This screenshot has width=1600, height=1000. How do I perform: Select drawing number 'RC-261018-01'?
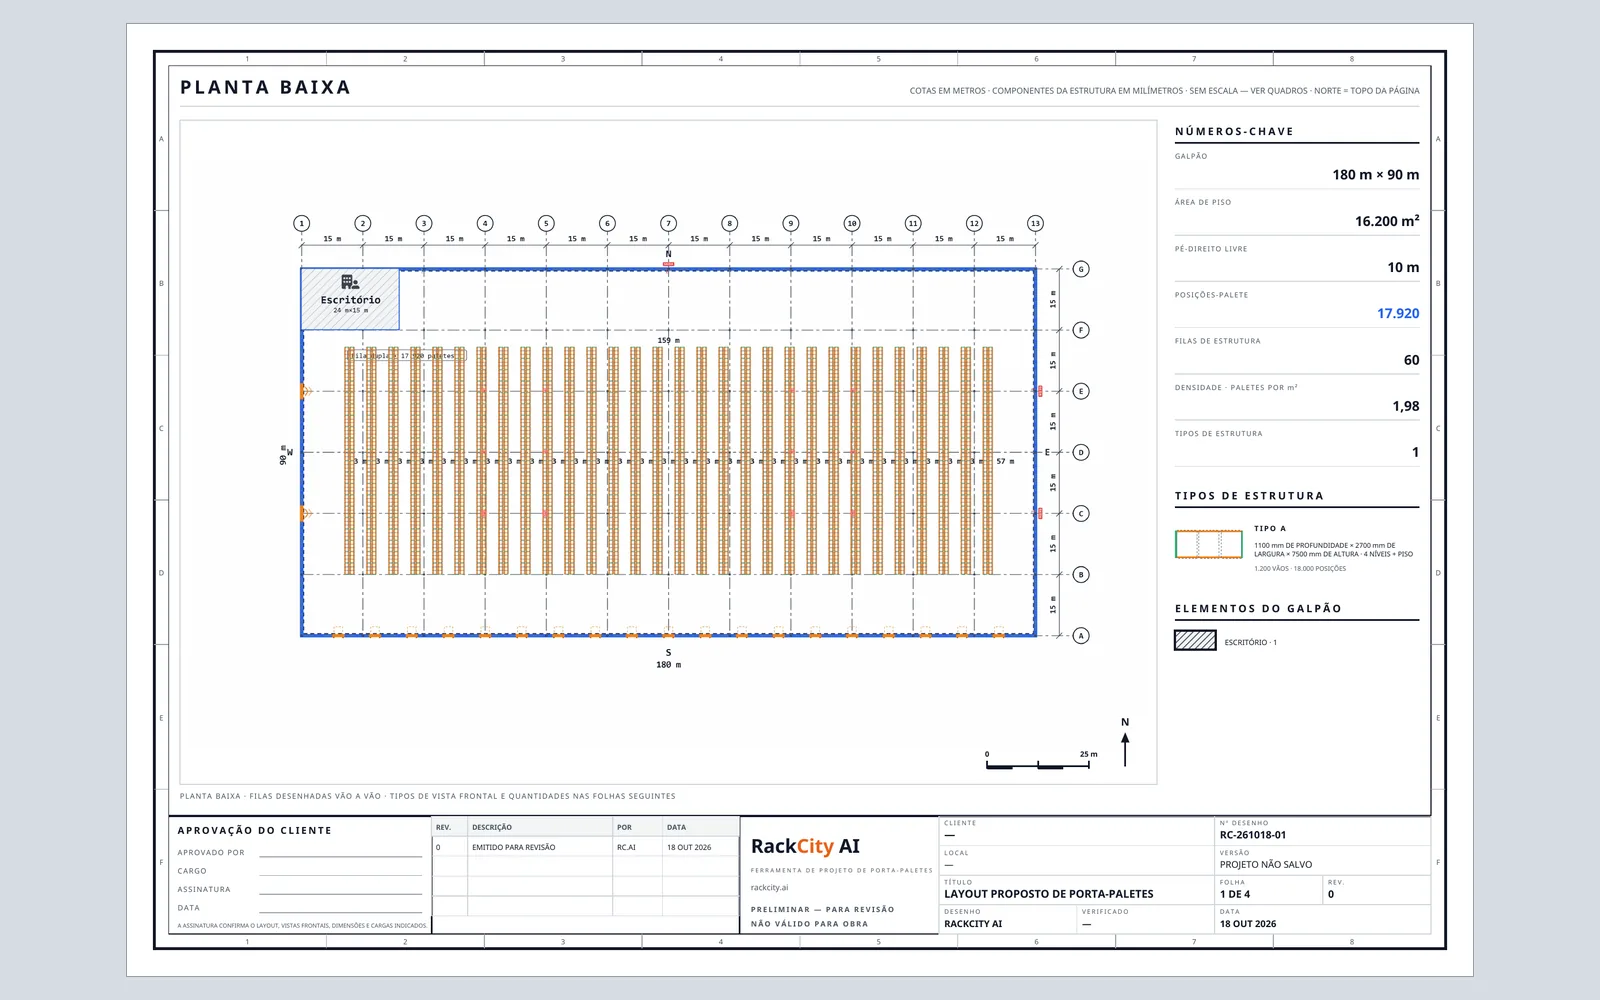pyautogui.click(x=1253, y=835)
